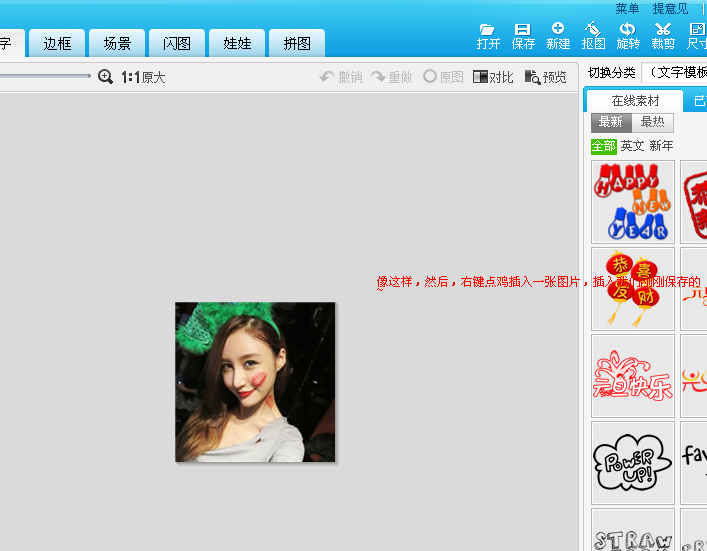Click the 重做 redo arrow
The width and height of the screenshot is (707, 551).
click(x=392, y=77)
